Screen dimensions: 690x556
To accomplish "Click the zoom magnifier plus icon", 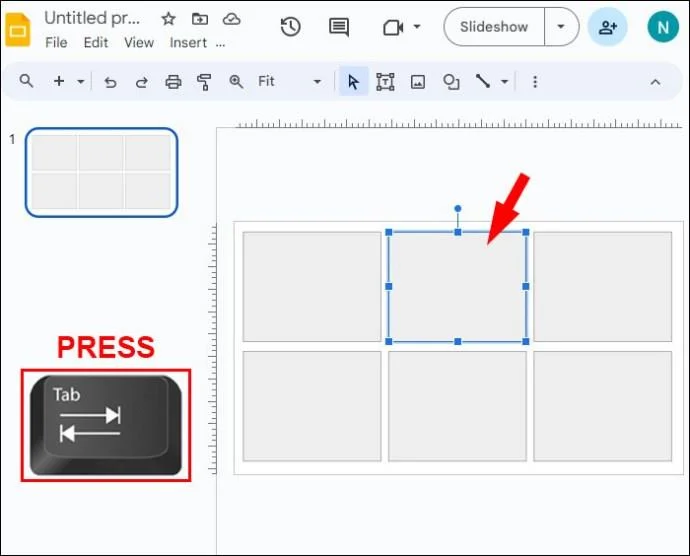I will [236, 81].
